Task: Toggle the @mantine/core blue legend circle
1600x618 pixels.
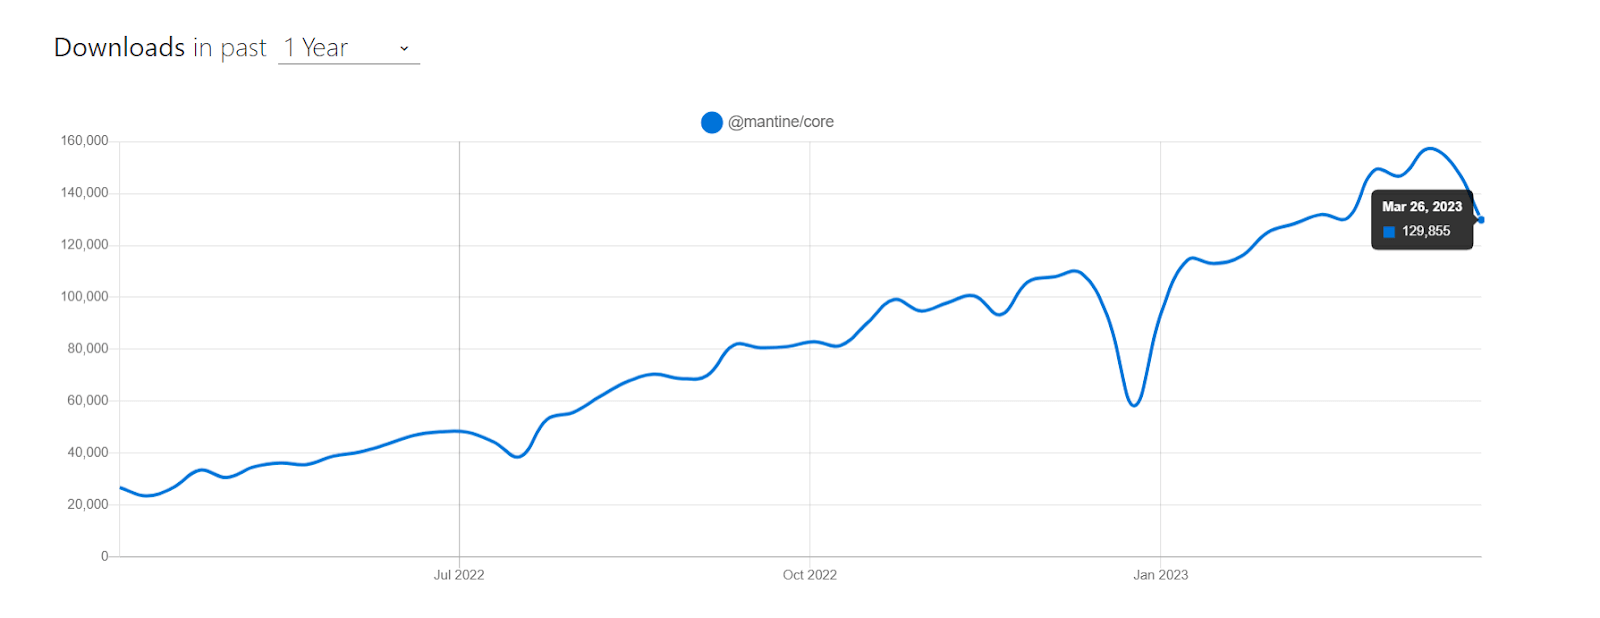Action: point(712,122)
